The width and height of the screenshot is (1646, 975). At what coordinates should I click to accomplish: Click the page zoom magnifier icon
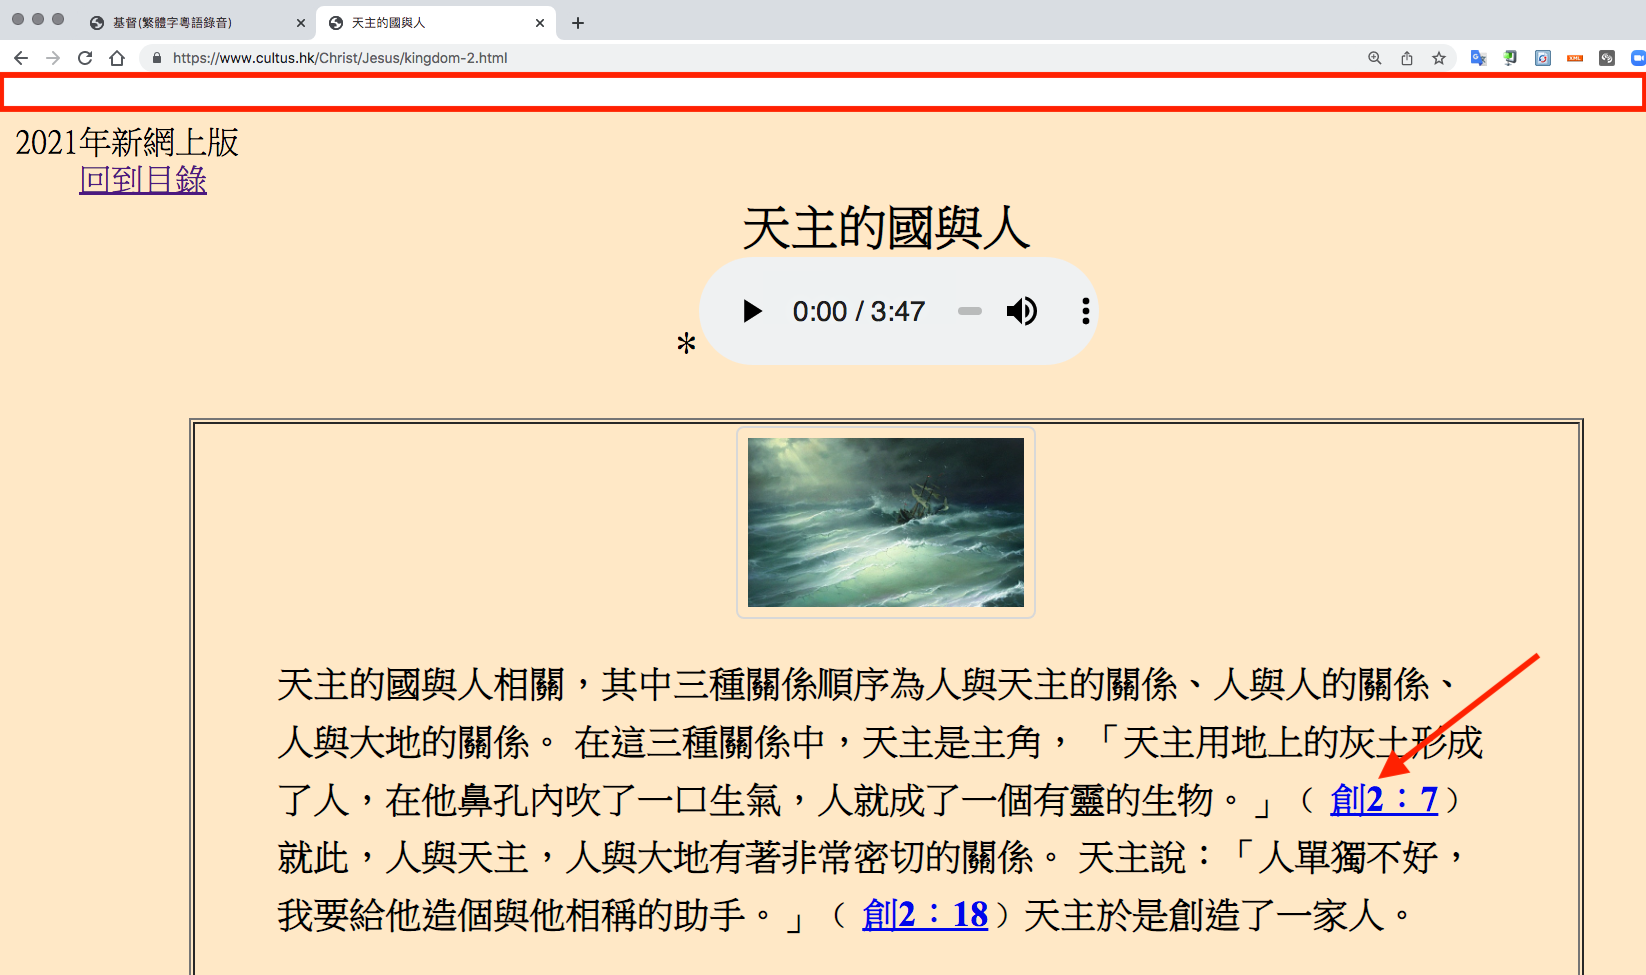(x=1374, y=58)
